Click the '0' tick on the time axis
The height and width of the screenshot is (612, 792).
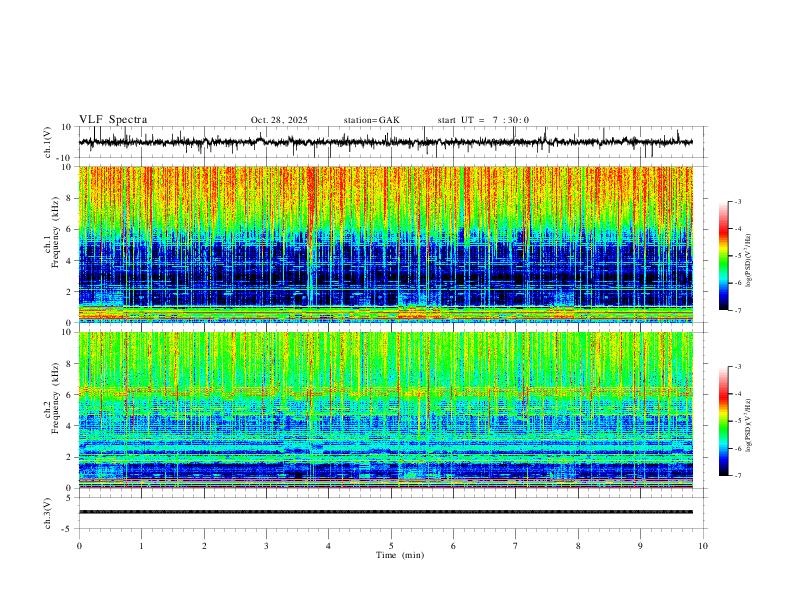[79, 546]
